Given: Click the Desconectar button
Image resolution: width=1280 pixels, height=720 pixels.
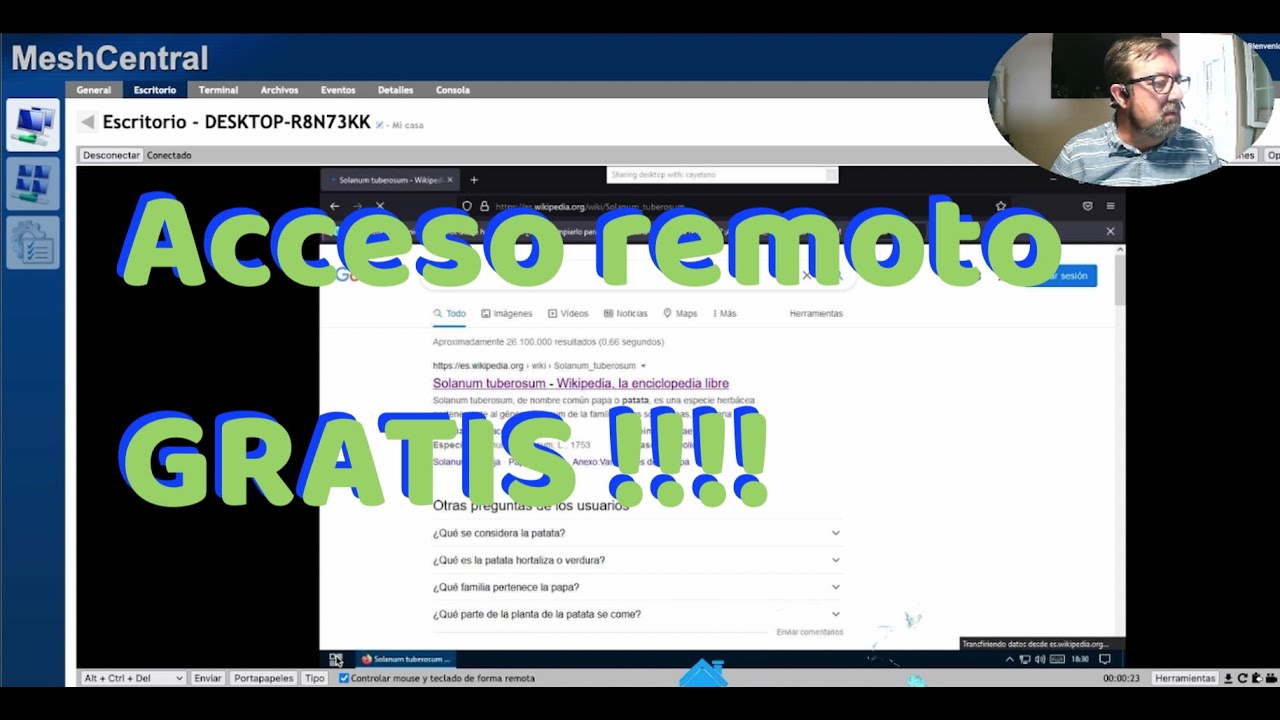Looking at the screenshot, I should 111,155.
